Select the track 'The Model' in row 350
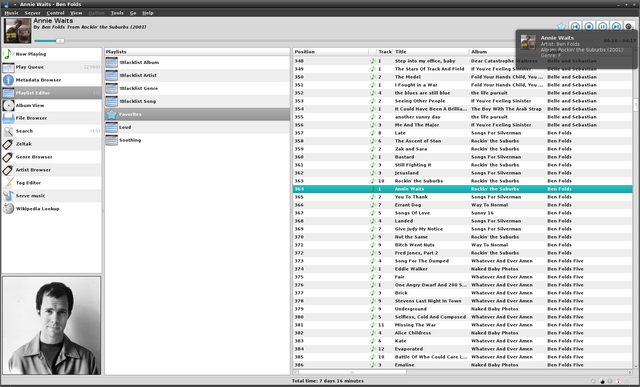The image size is (640, 387). pos(462,77)
